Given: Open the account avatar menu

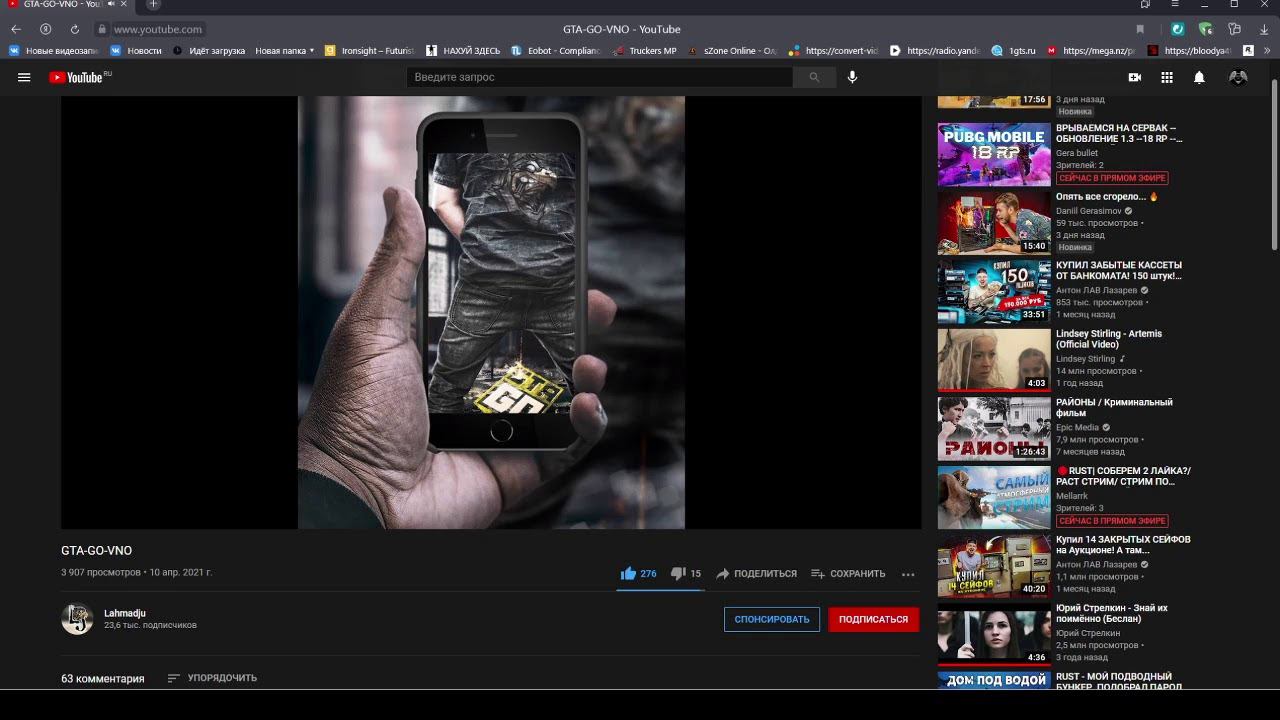Looking at the screenshot, I should (1238, 77).
